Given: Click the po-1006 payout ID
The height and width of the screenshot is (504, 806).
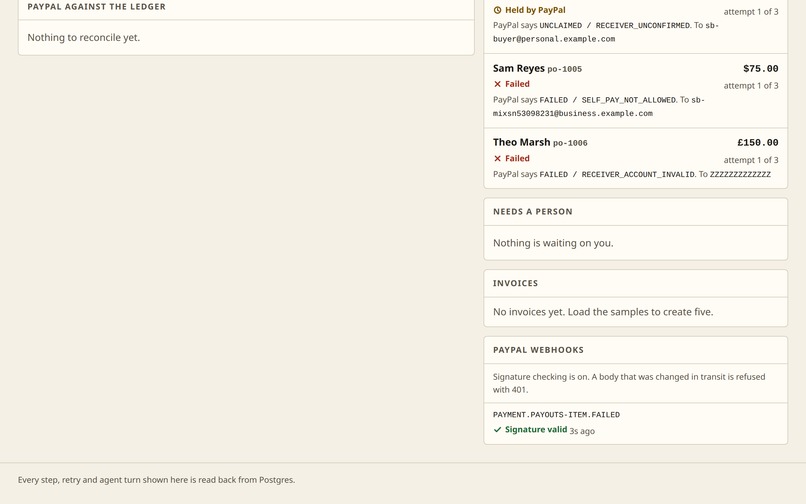Looking at the screenshot, I should [570, 143].
